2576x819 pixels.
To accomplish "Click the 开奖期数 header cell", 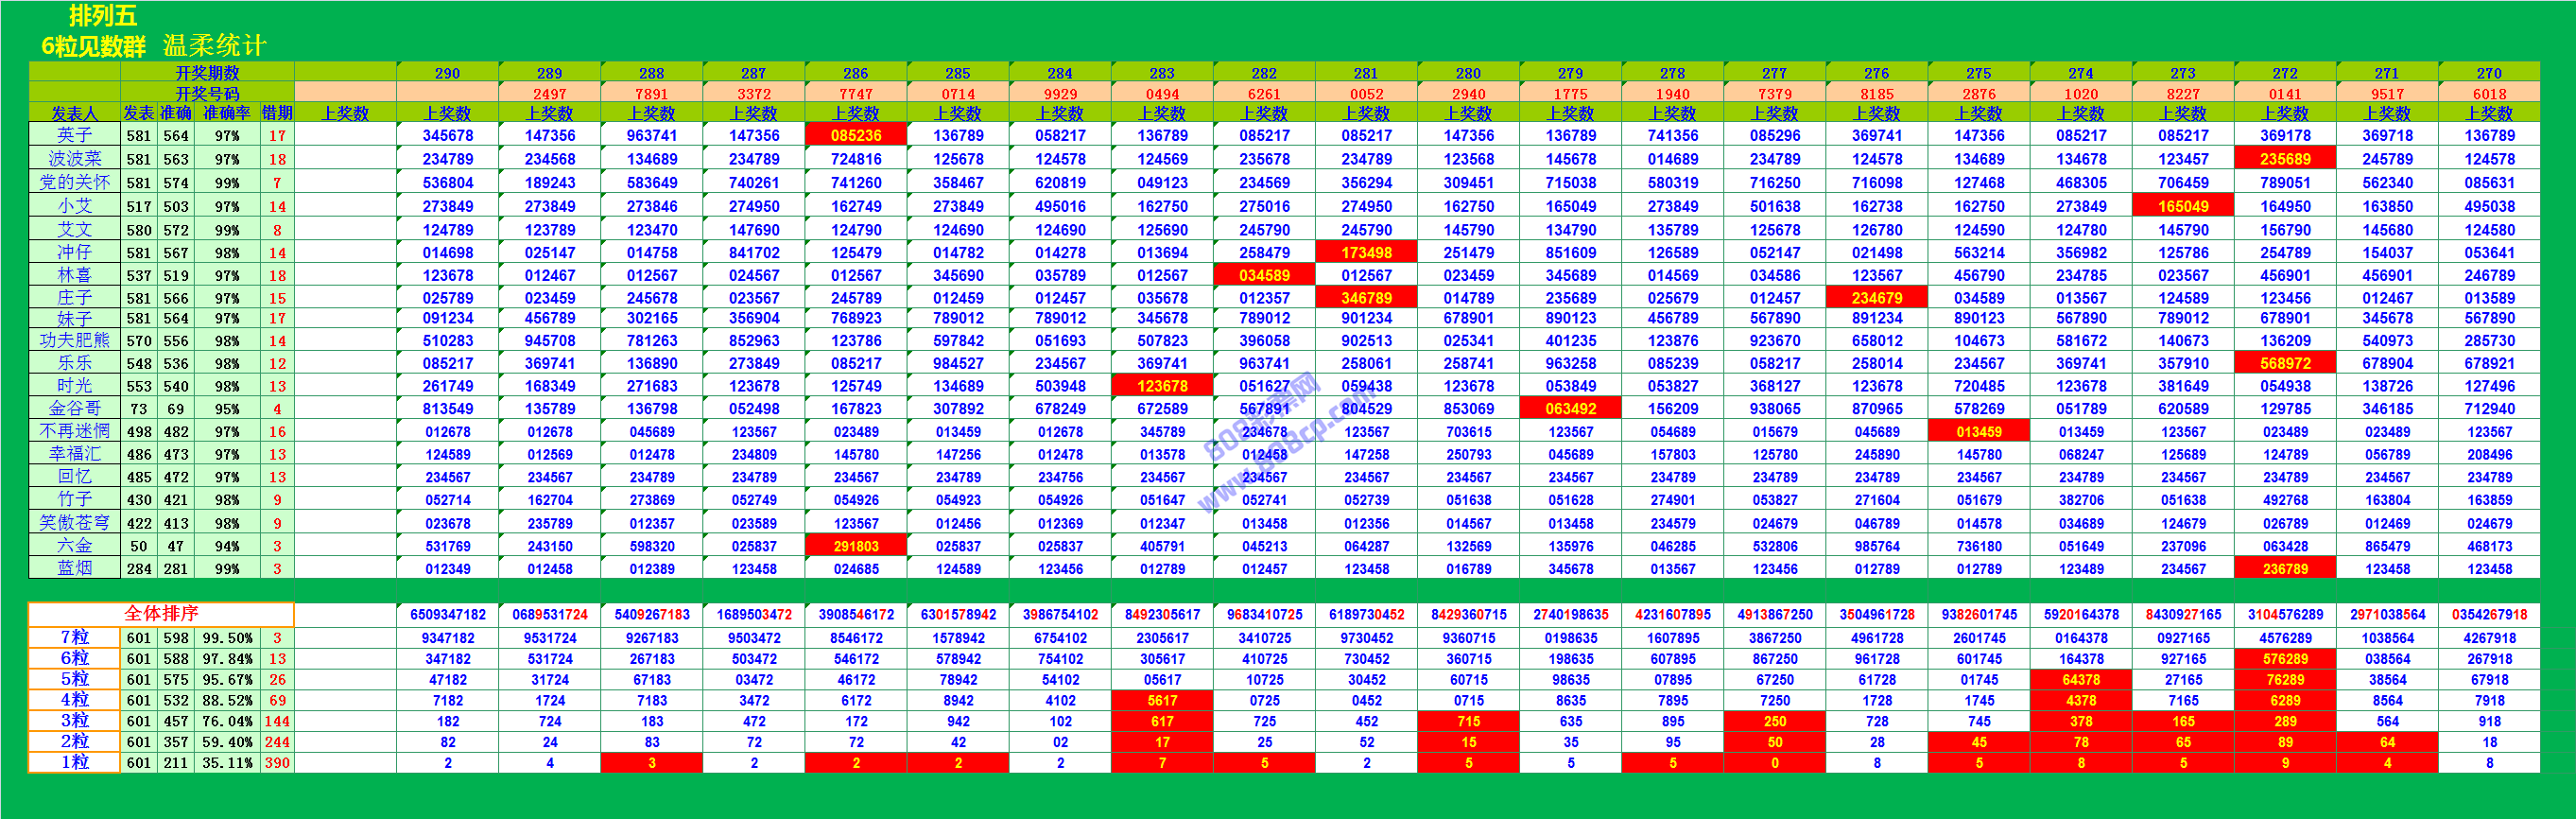I will tap(207, 73).
